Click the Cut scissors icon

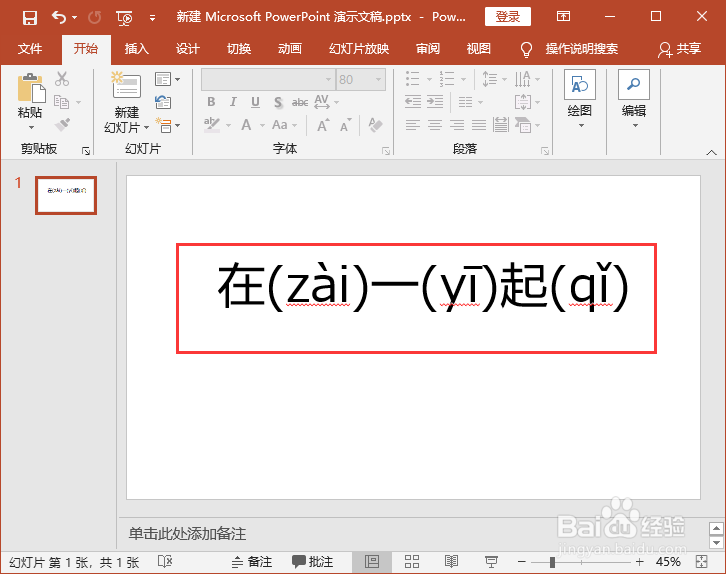point(62,79)
